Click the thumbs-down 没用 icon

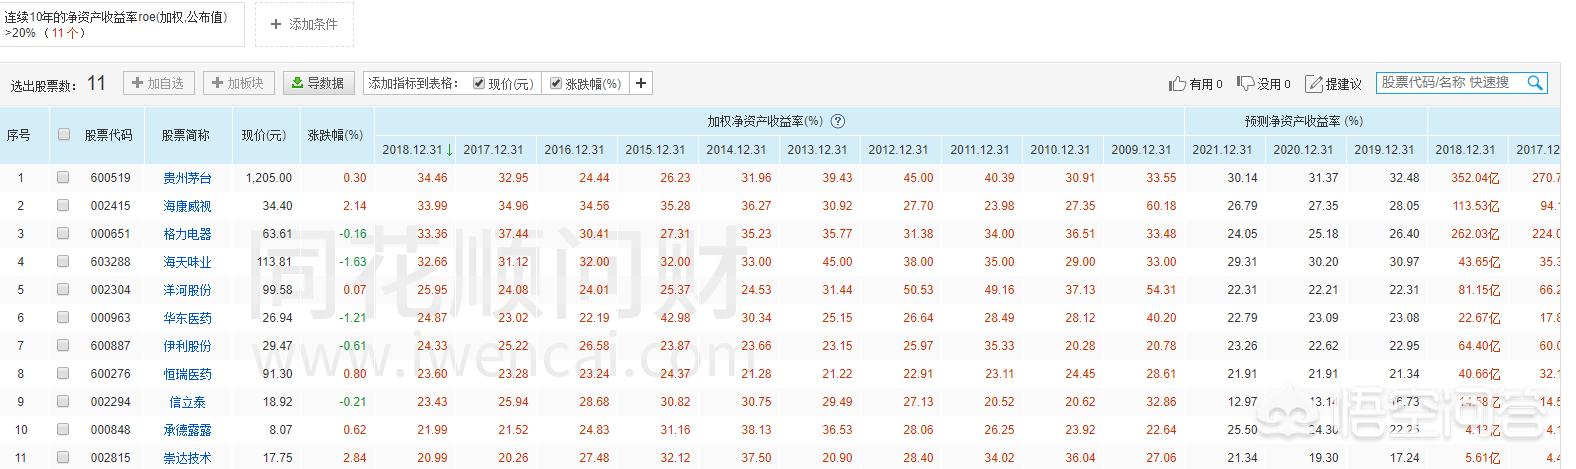[1245, 84]
